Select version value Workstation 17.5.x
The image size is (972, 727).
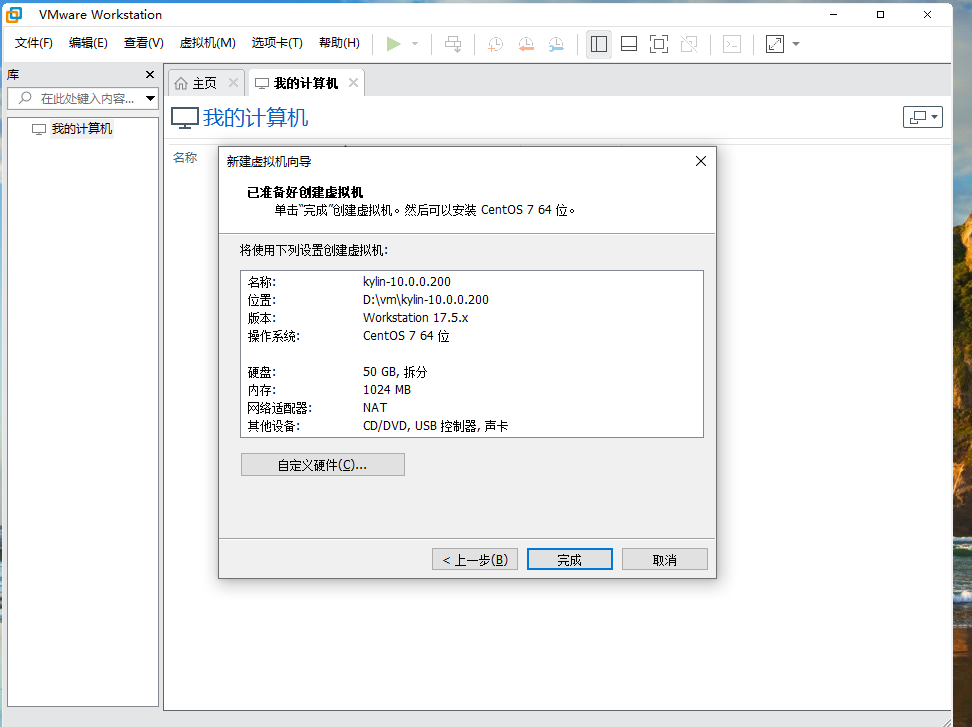click(x=415, y=317)
